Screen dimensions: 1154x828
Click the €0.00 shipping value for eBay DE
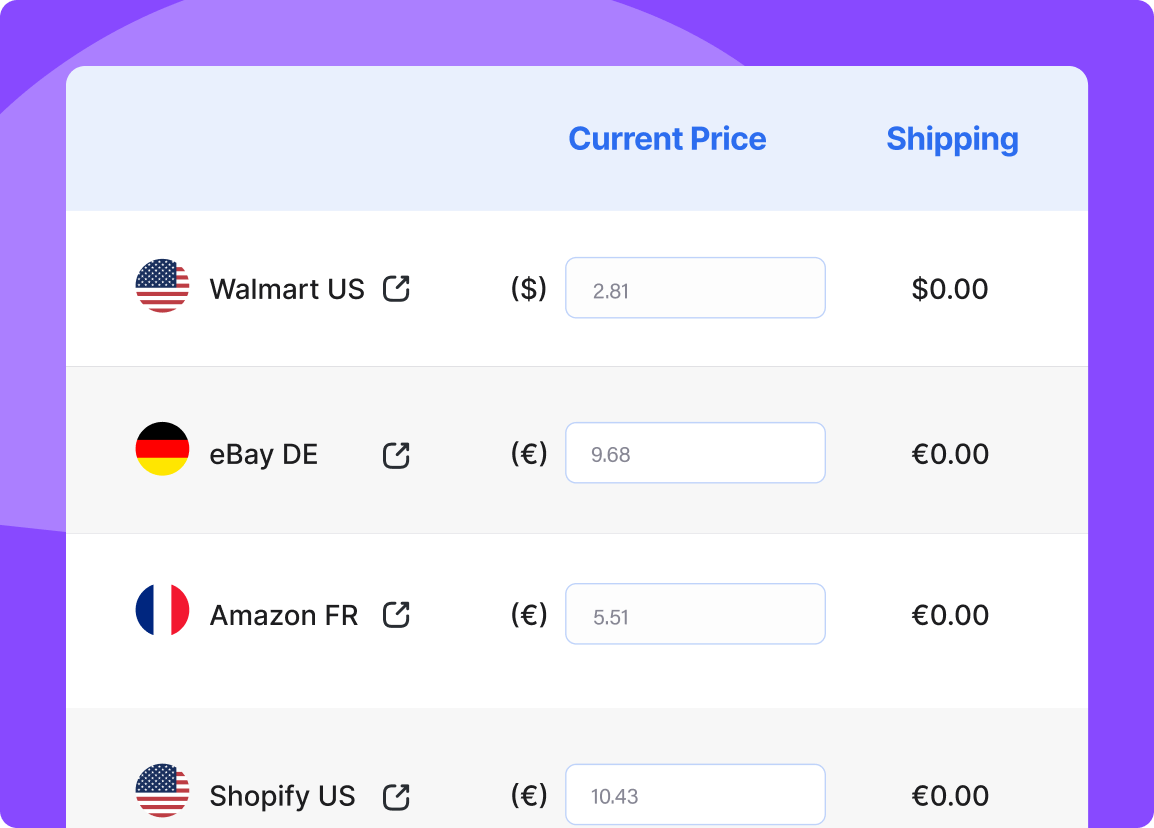coord(950,454)
